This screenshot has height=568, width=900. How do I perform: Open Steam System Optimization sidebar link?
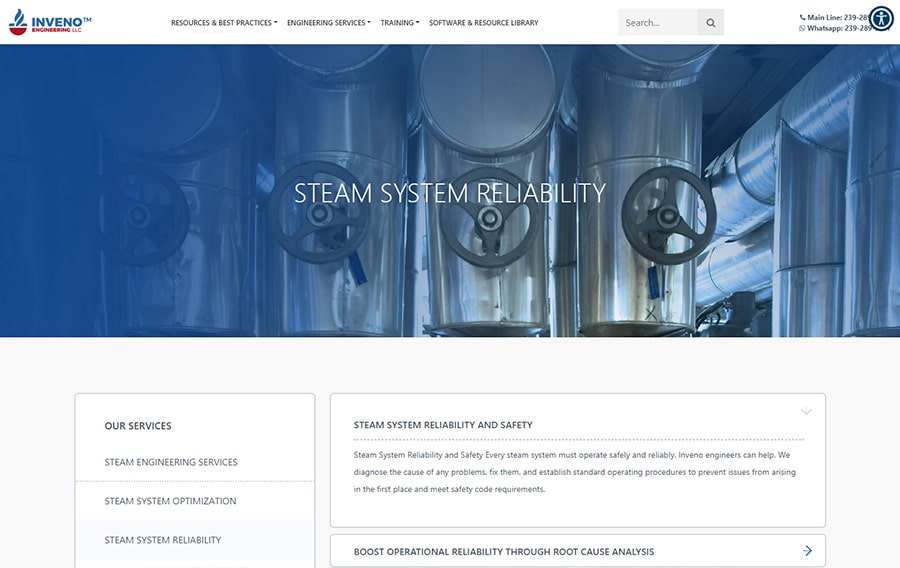click(x=170, y=501)
